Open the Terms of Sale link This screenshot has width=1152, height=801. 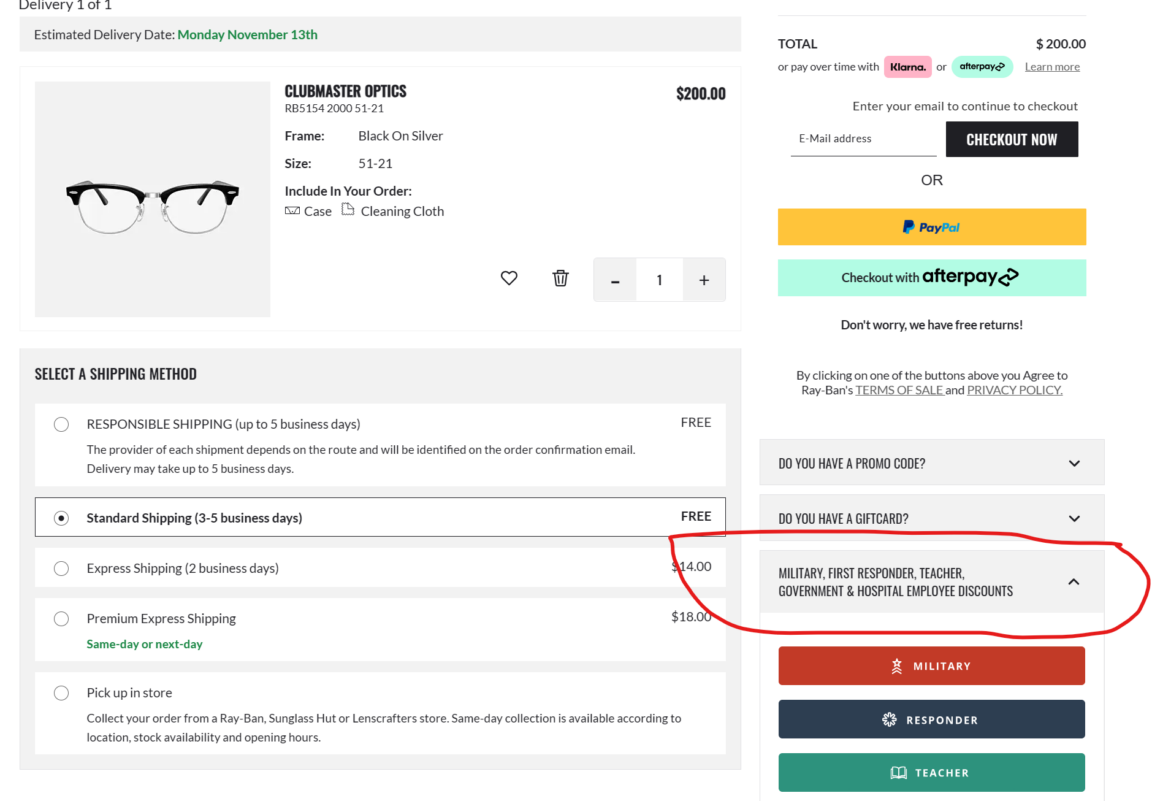[899, 390]
